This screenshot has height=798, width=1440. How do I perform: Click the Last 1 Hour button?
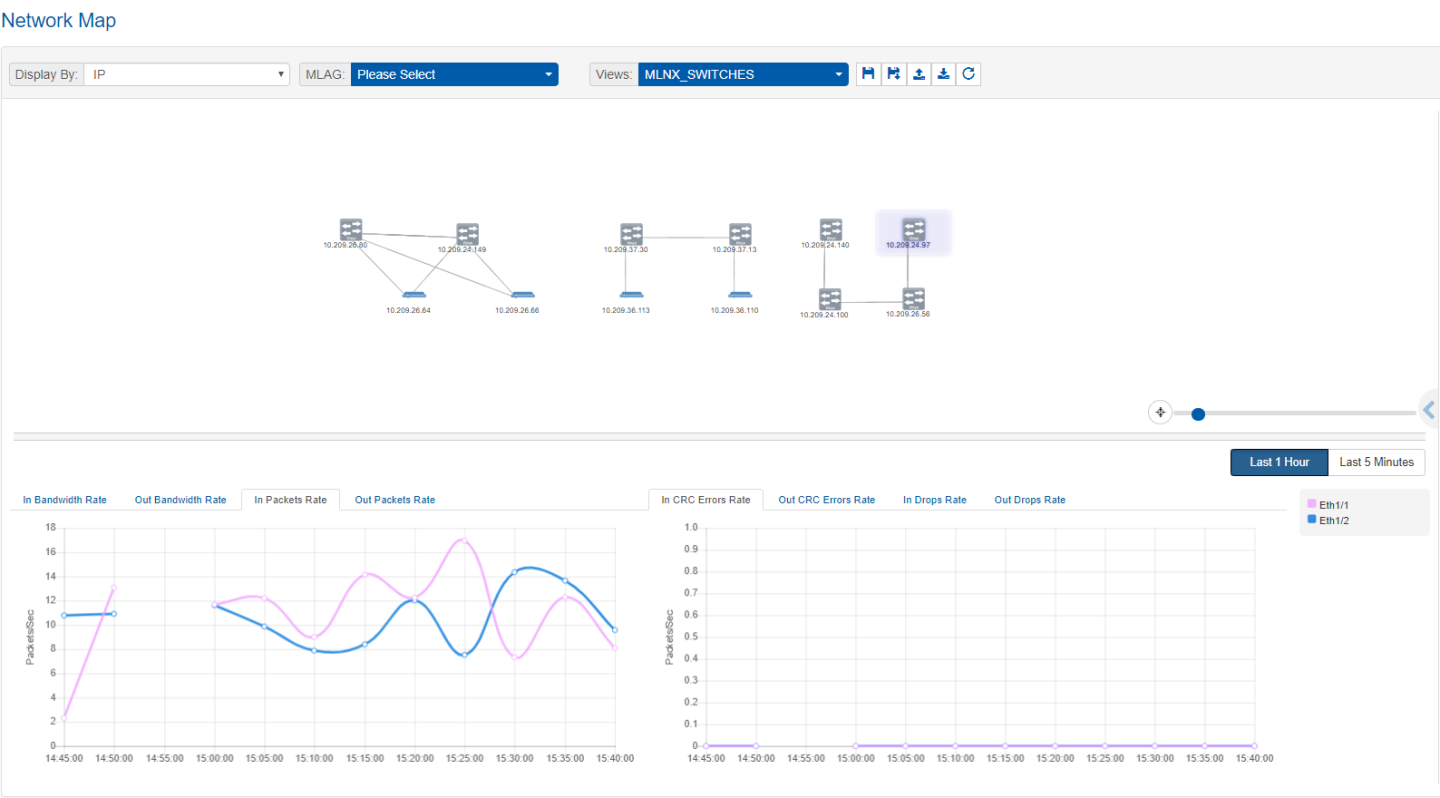[x=1279, y=462]
